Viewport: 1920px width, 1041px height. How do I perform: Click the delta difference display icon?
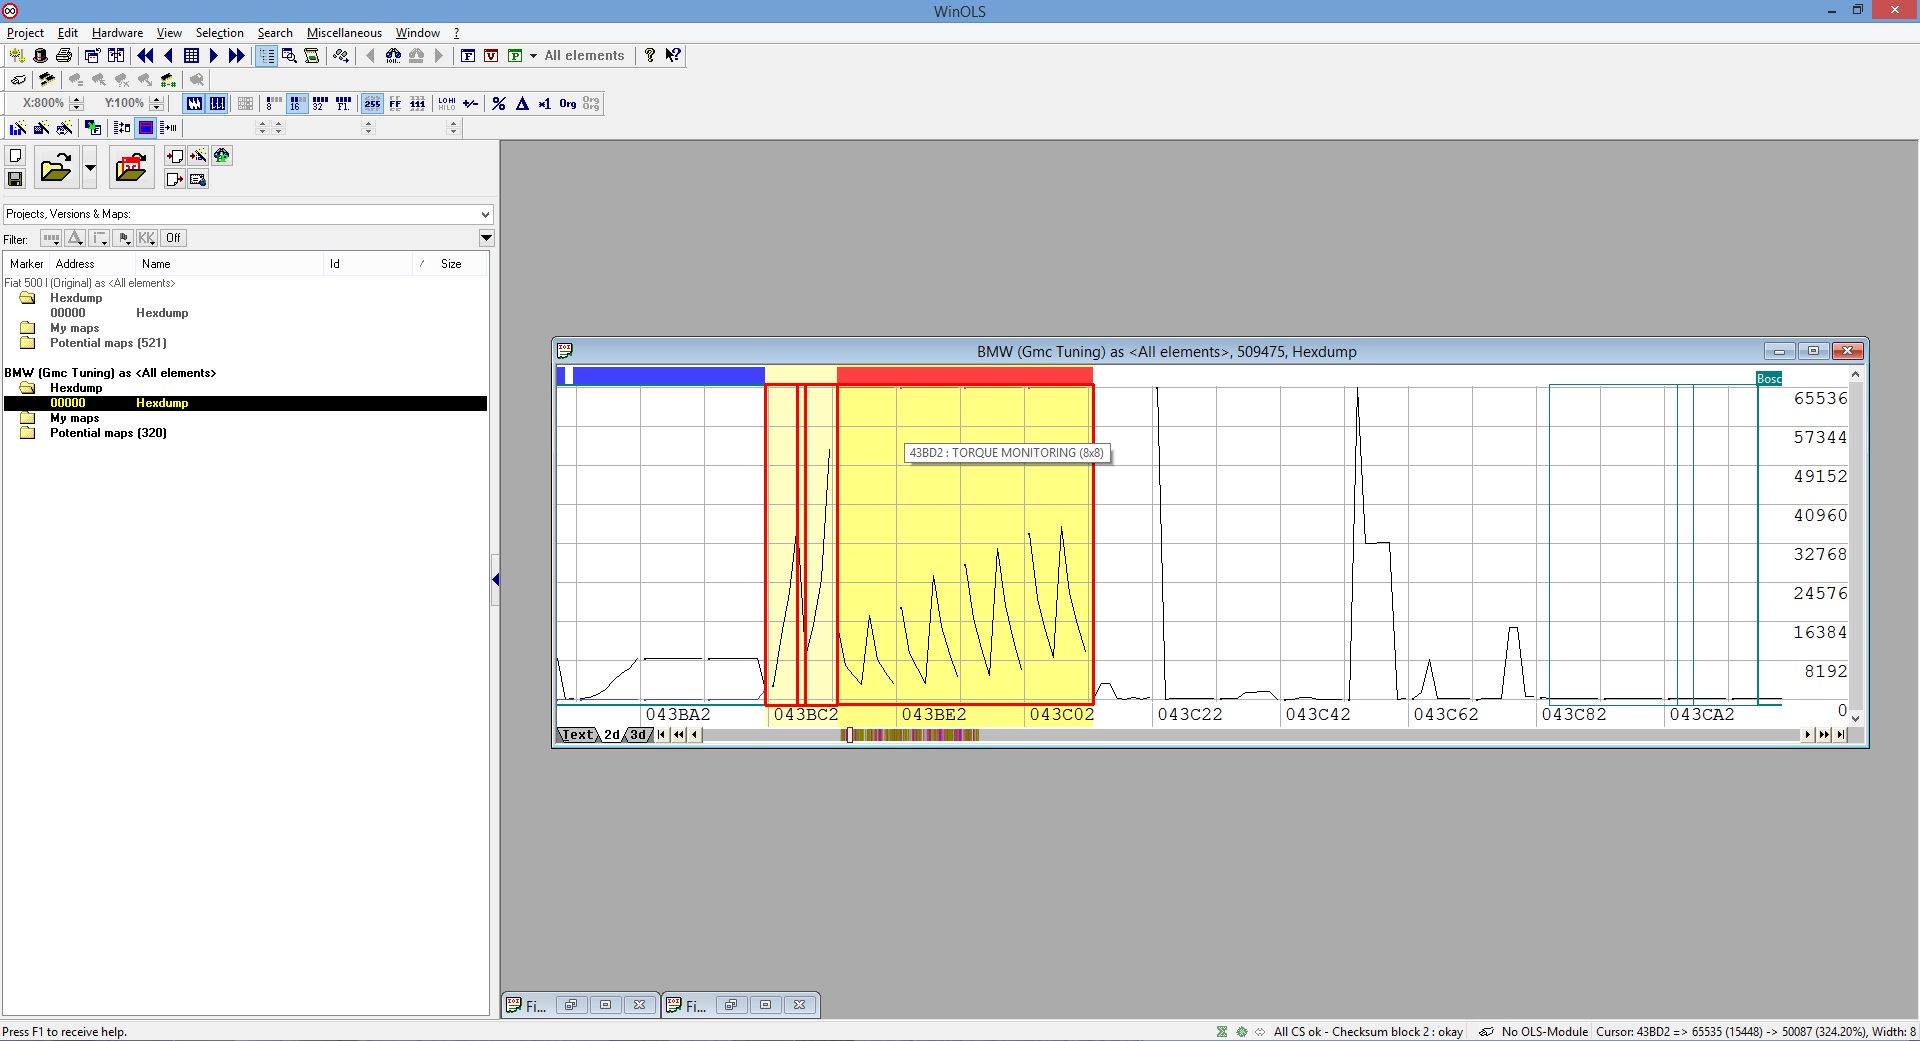tap(522, 103)
